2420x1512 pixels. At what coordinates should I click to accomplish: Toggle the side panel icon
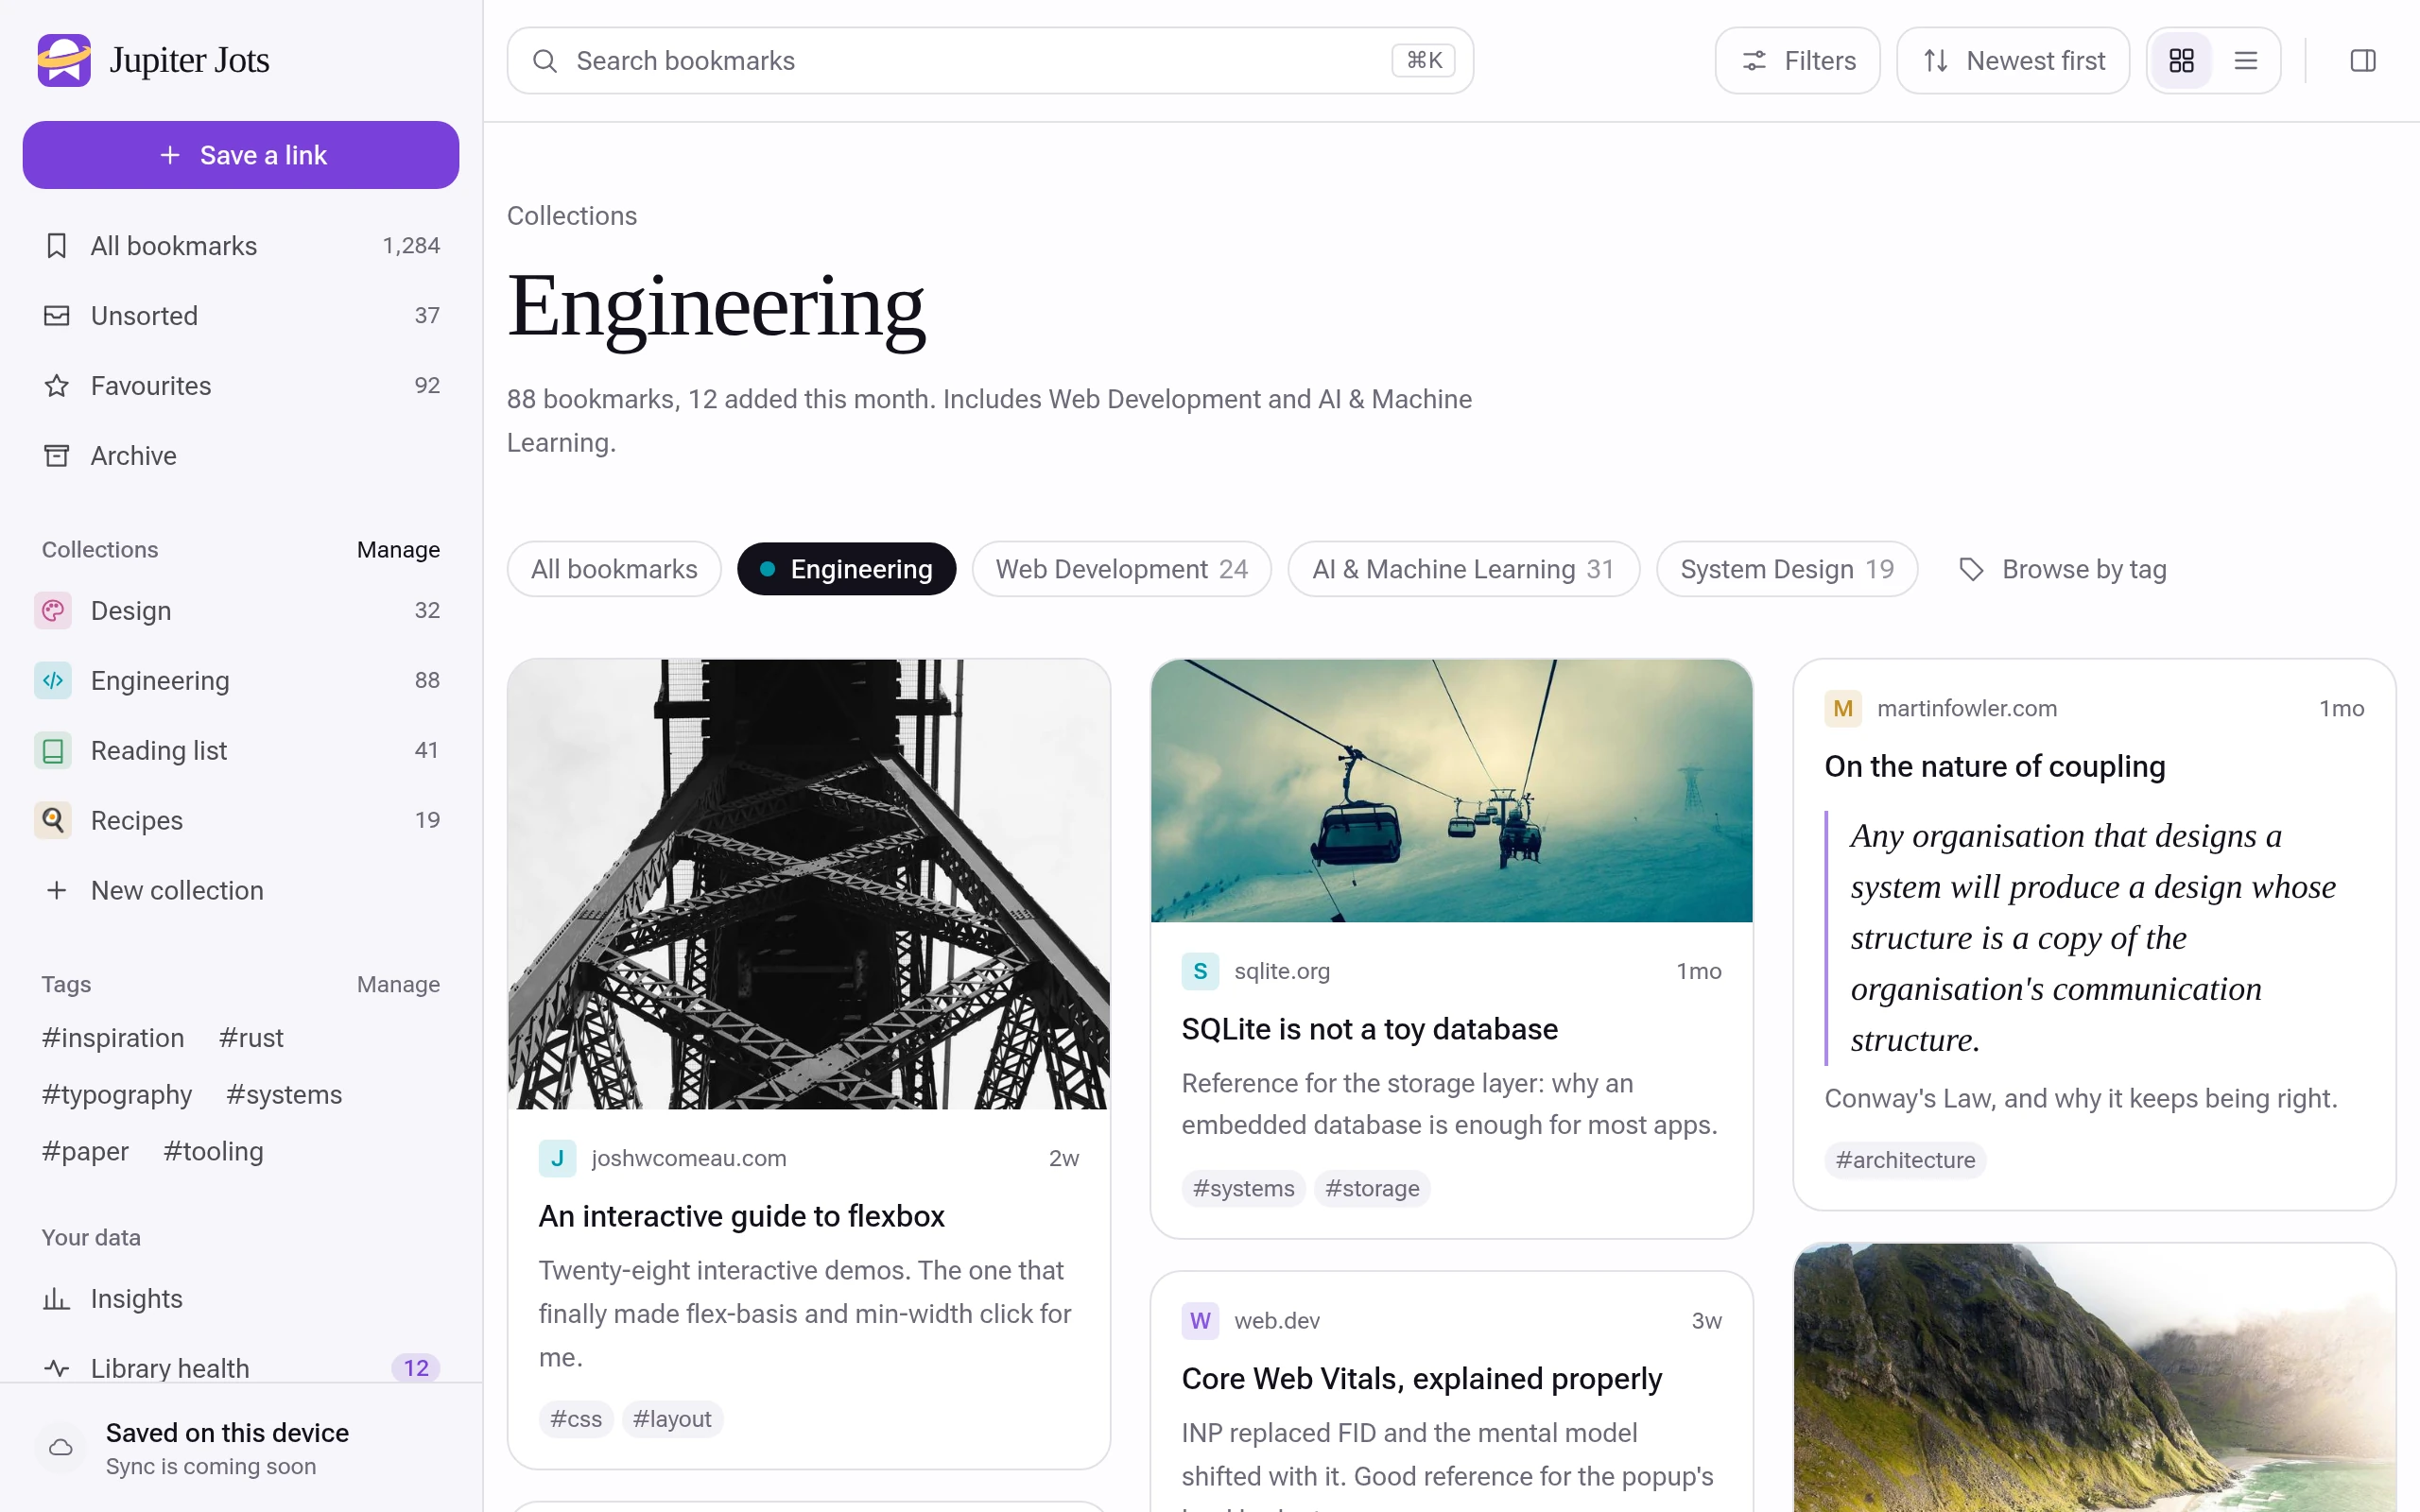click(x=2363, y=61)
